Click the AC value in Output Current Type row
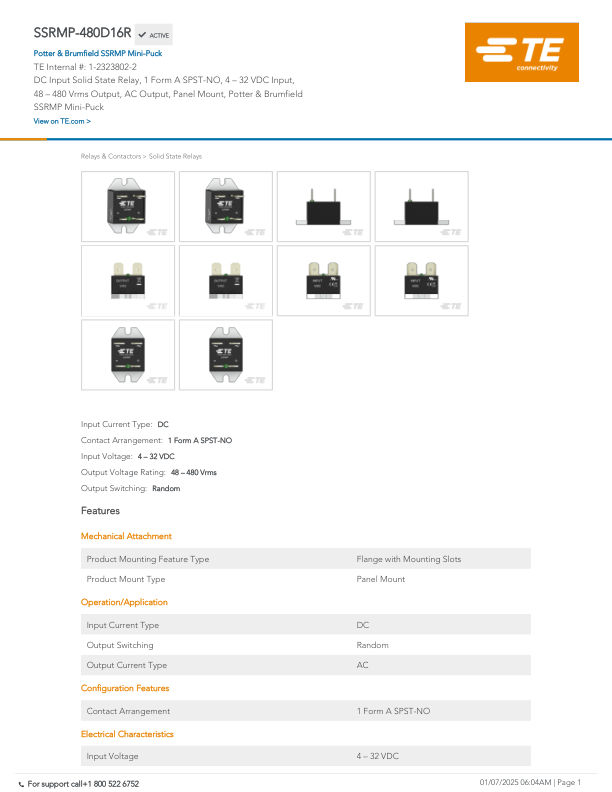This screenshot has width=612, height=792. [363, 665]
